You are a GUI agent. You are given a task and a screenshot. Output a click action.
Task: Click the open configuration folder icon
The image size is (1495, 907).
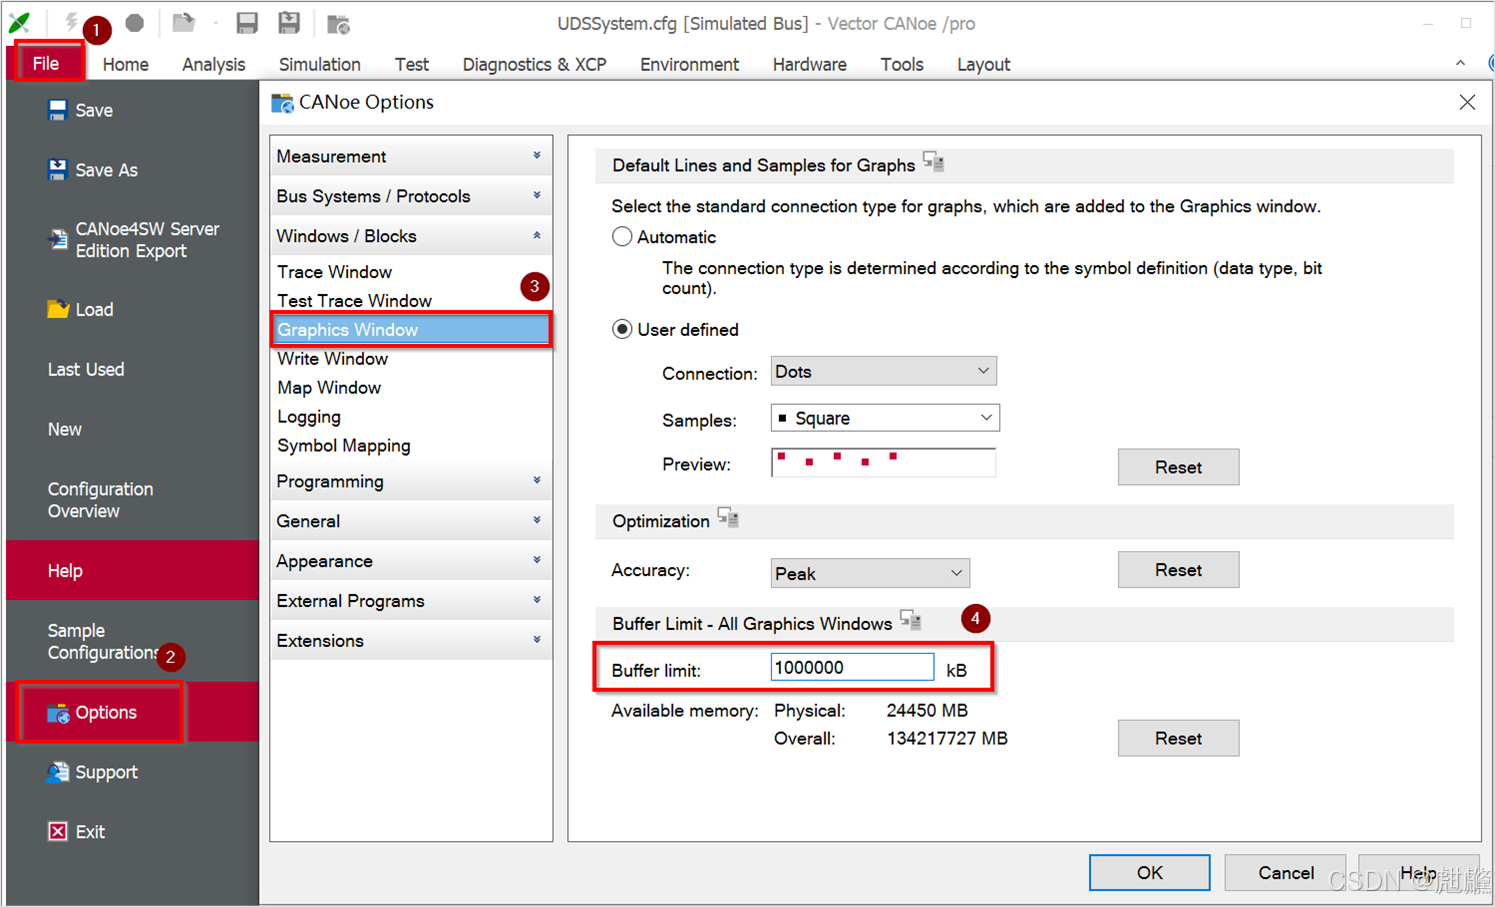coord(183,22)
